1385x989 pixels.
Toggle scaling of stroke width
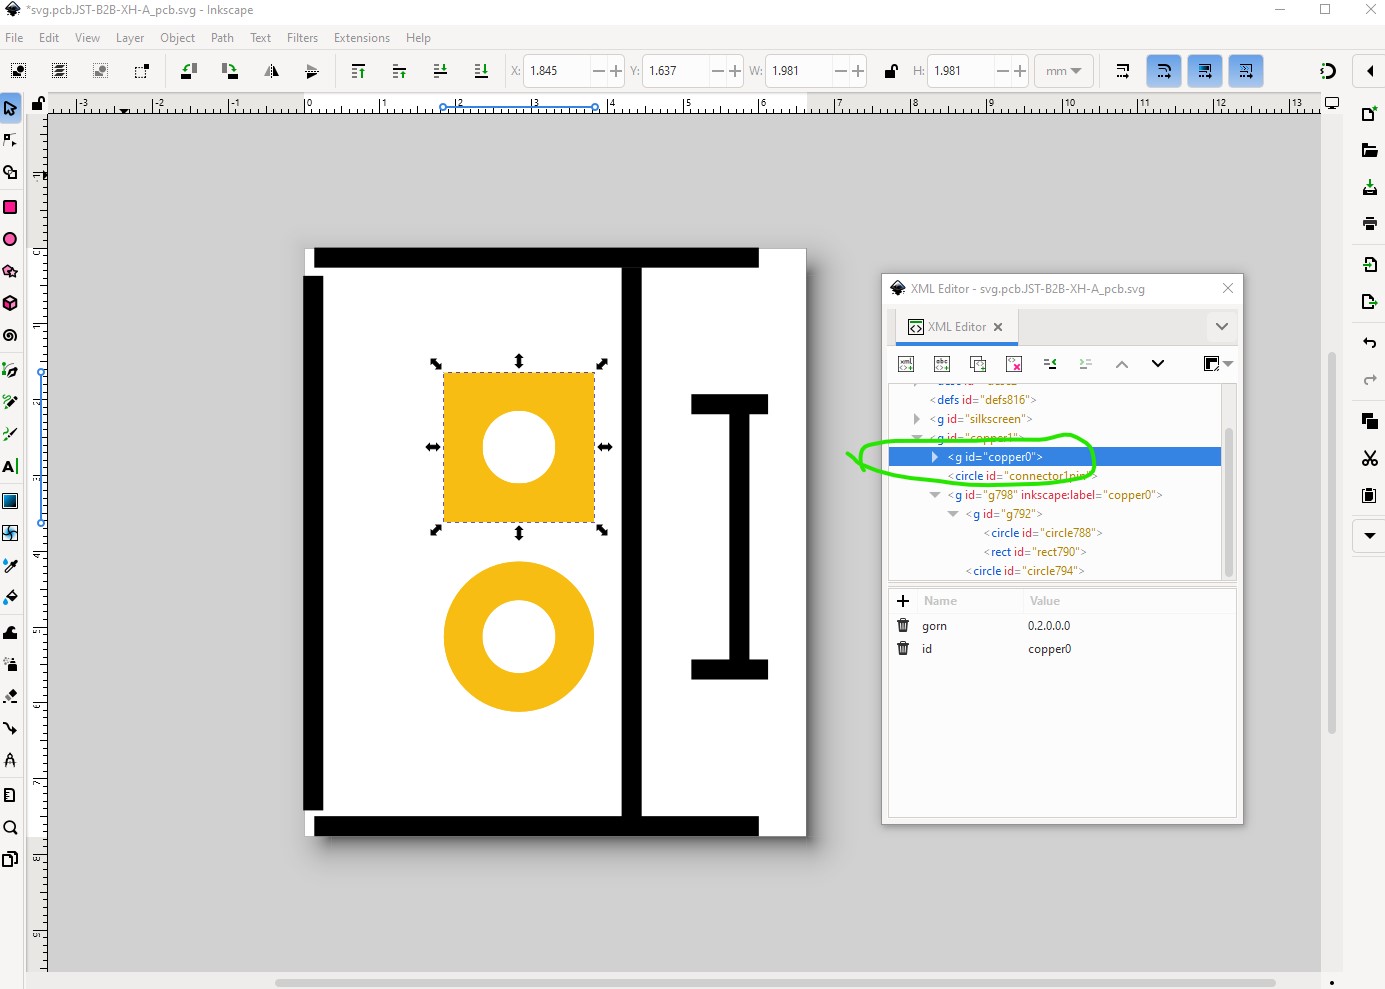(x=1123, y=71)
